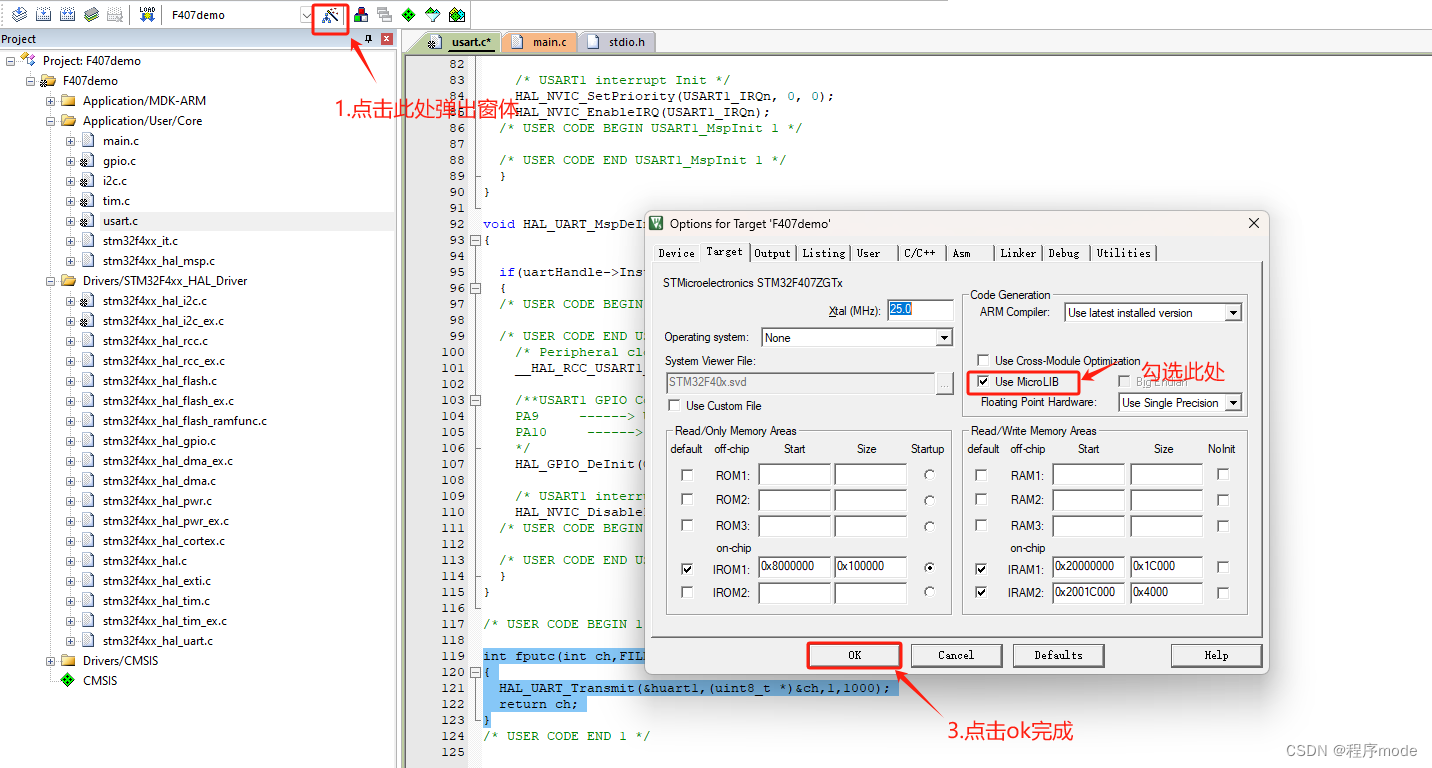1432x768 pixels.
Task: Open the main.c editor tab
Action: [x=540, y=42]
